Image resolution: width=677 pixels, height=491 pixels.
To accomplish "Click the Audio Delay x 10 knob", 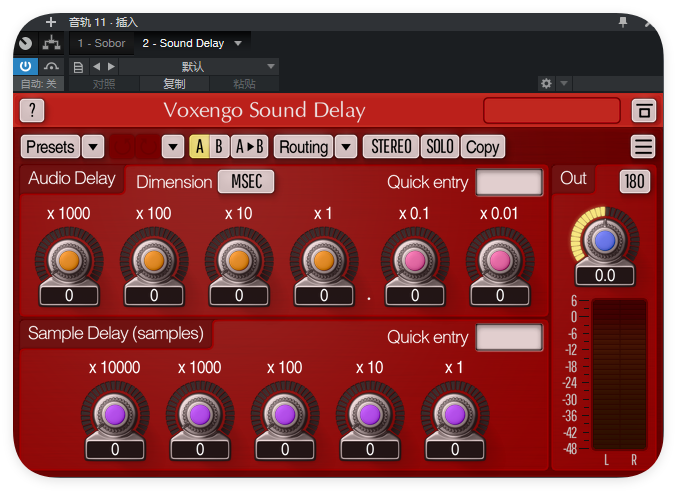I will point(239,260).
